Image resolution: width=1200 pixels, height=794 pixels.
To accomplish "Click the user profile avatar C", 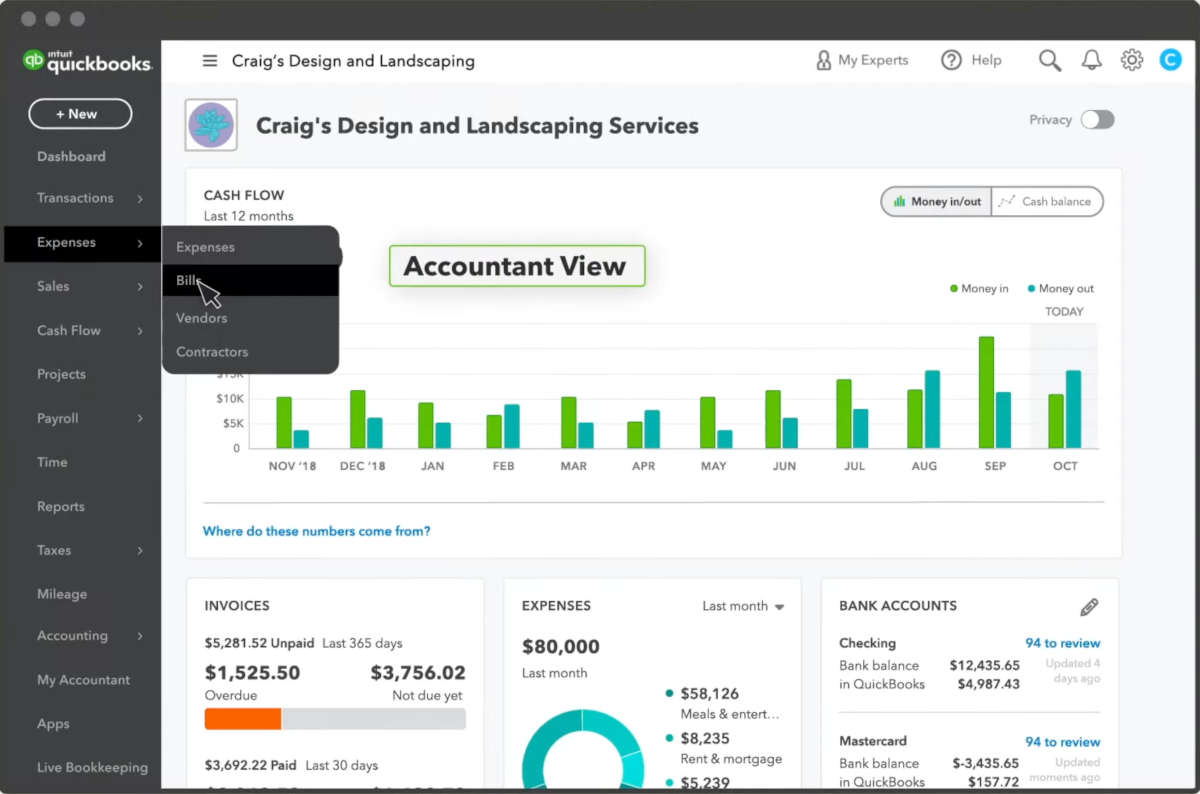I will (x=1170, y=60).
